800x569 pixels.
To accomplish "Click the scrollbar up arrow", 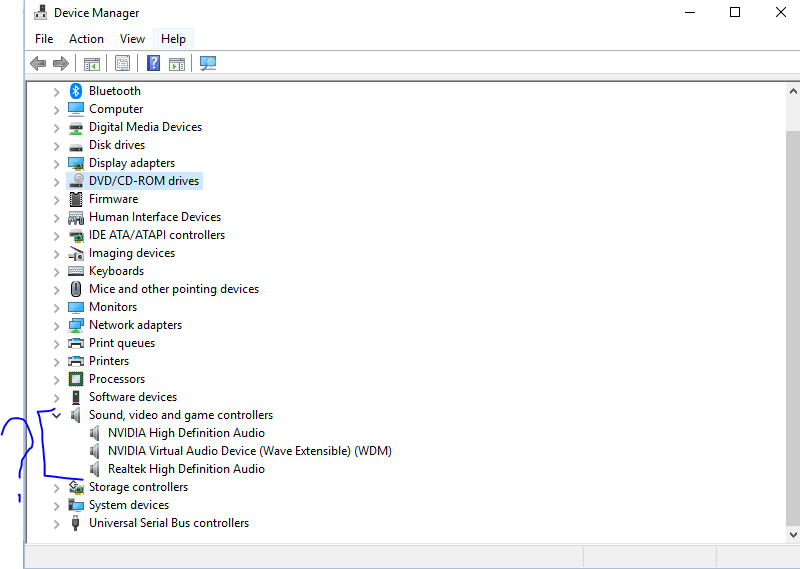I will click(x=793, y=91).
